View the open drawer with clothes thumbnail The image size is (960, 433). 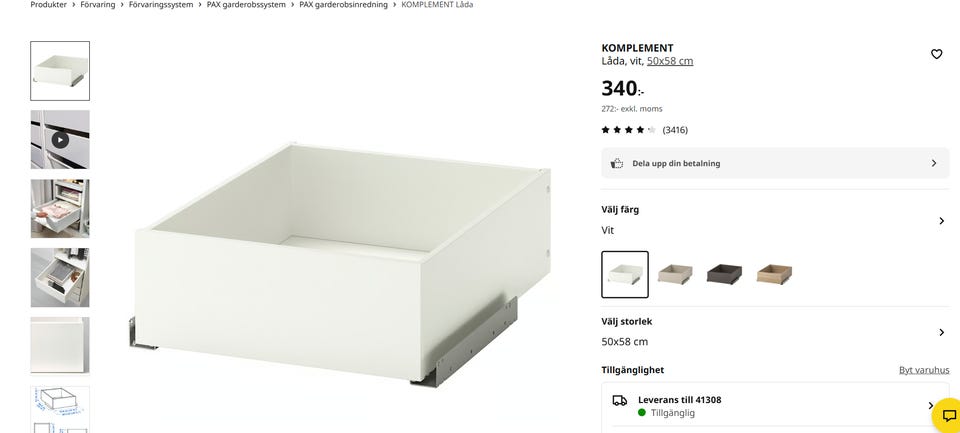(60, 208)
